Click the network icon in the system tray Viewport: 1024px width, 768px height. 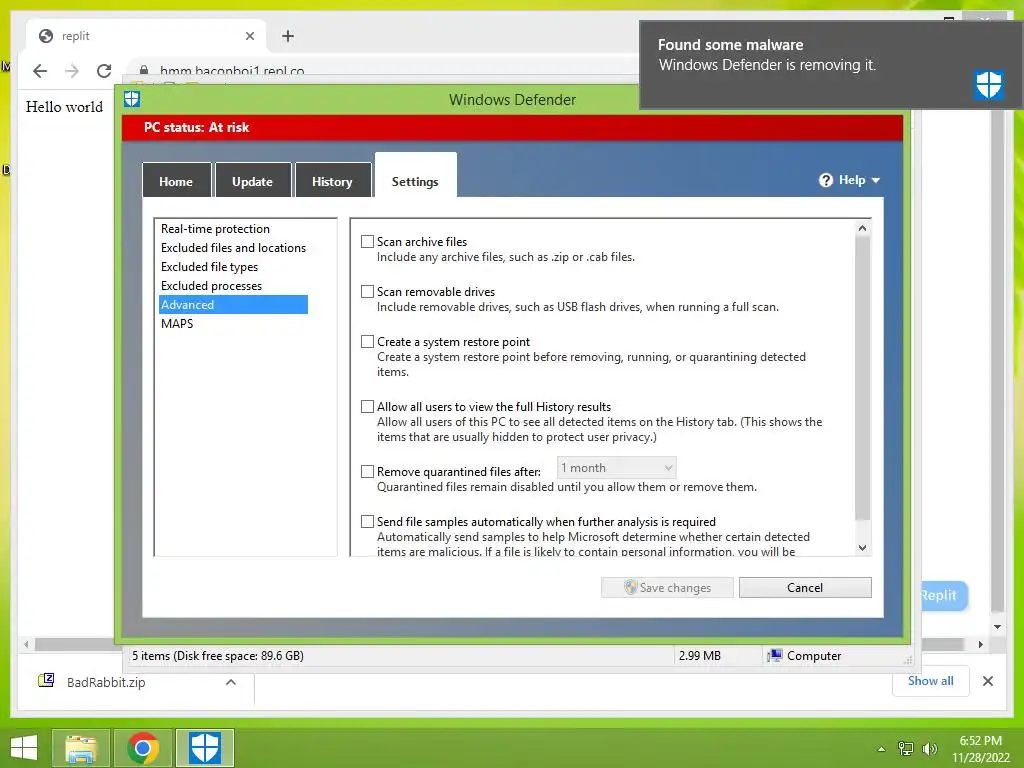906,749
